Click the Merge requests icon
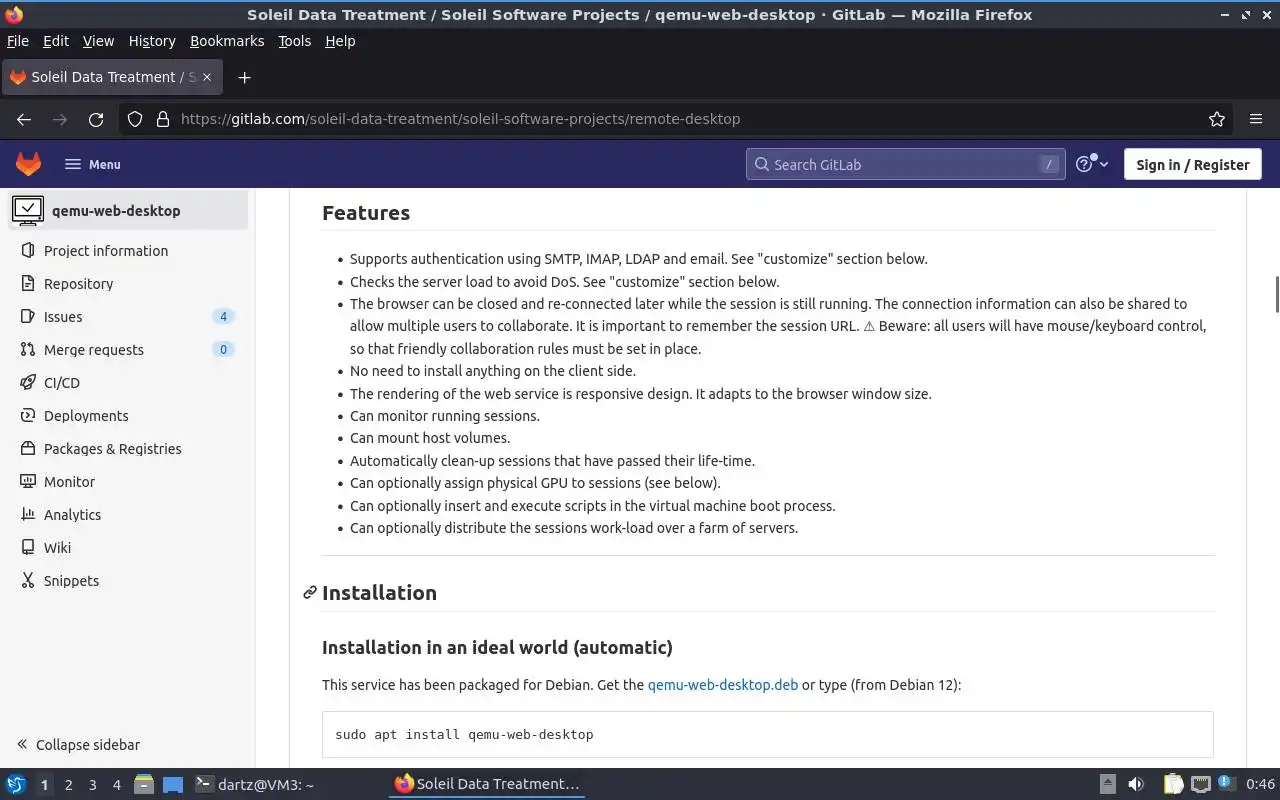 27,350
